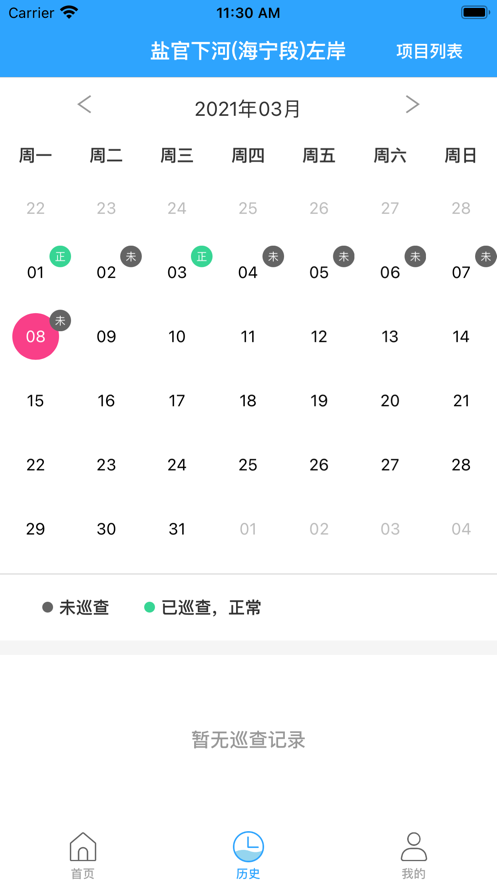Select the highlighted date 08
497x883 pixels.
(x=35, y=337)
